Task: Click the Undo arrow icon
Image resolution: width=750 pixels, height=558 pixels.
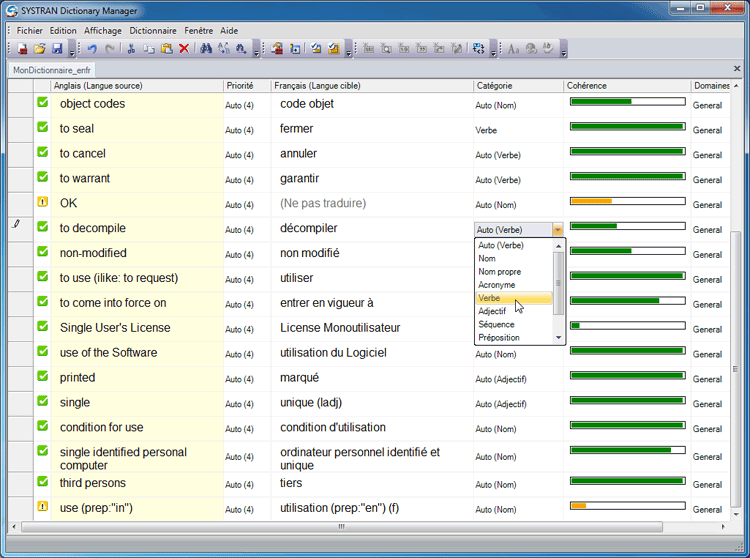Action: tap(92, 48)
